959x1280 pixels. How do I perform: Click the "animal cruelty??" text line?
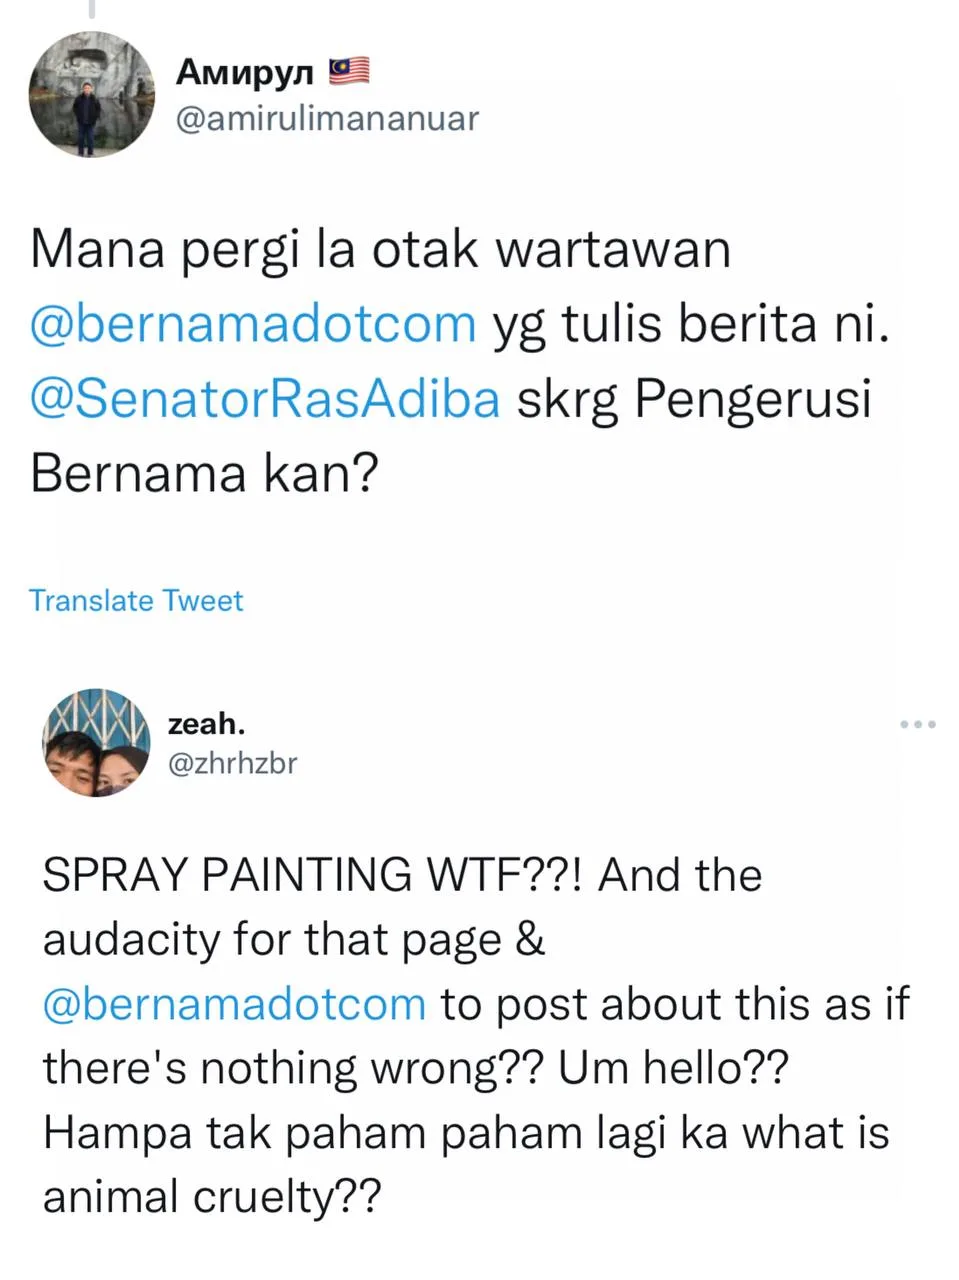[211, 1197]
